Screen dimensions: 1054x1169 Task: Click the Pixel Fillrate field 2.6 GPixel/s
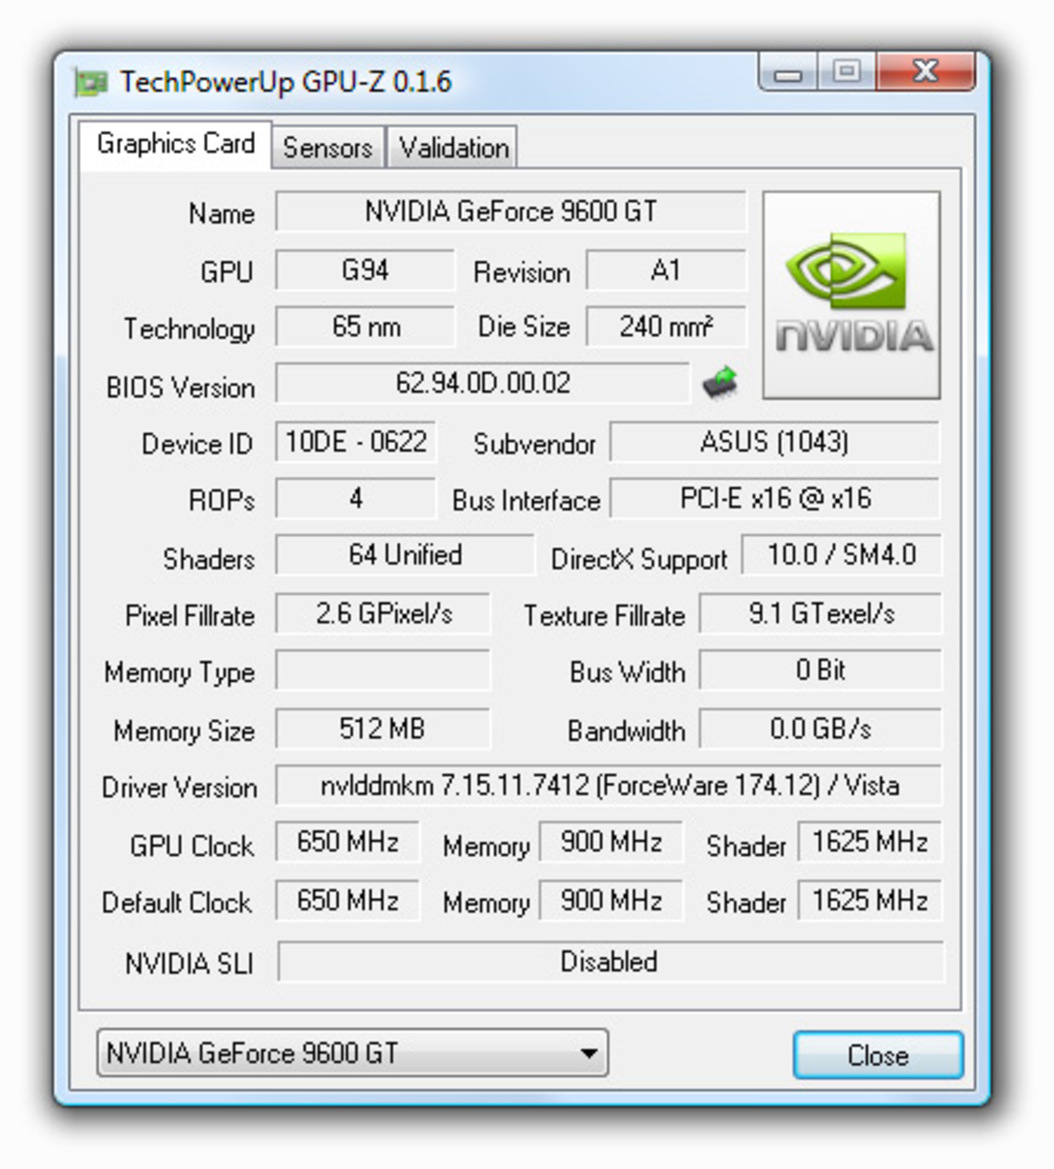tap(383, 614)
